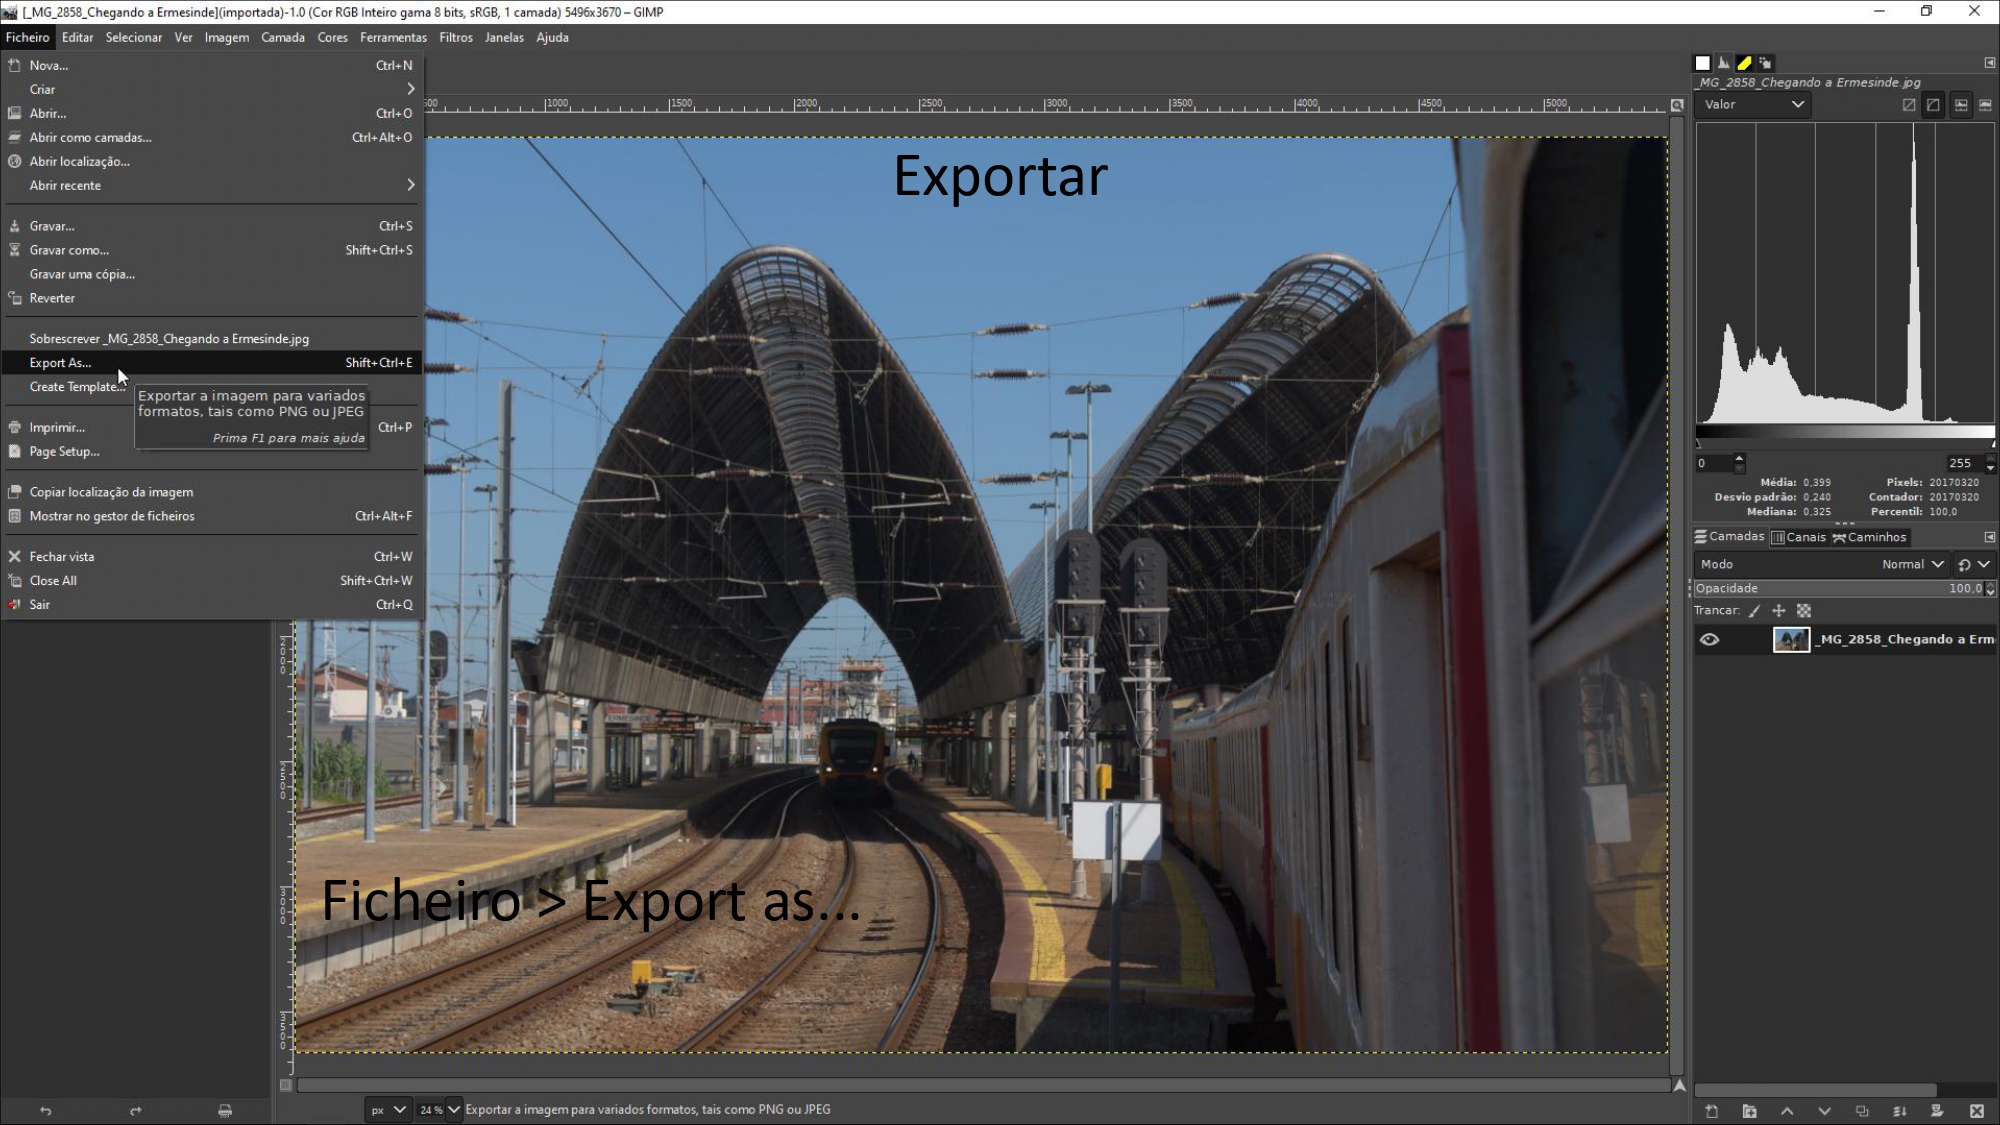
Task: Delete the layer with the X icon
Action: coord(1976,1111)
